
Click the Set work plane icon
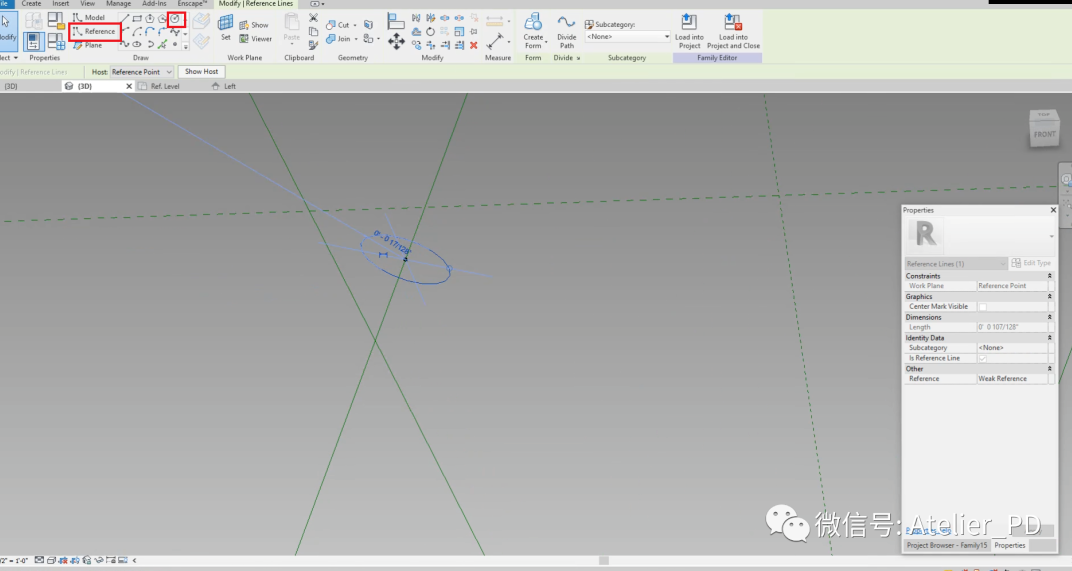tap(226, 27)
